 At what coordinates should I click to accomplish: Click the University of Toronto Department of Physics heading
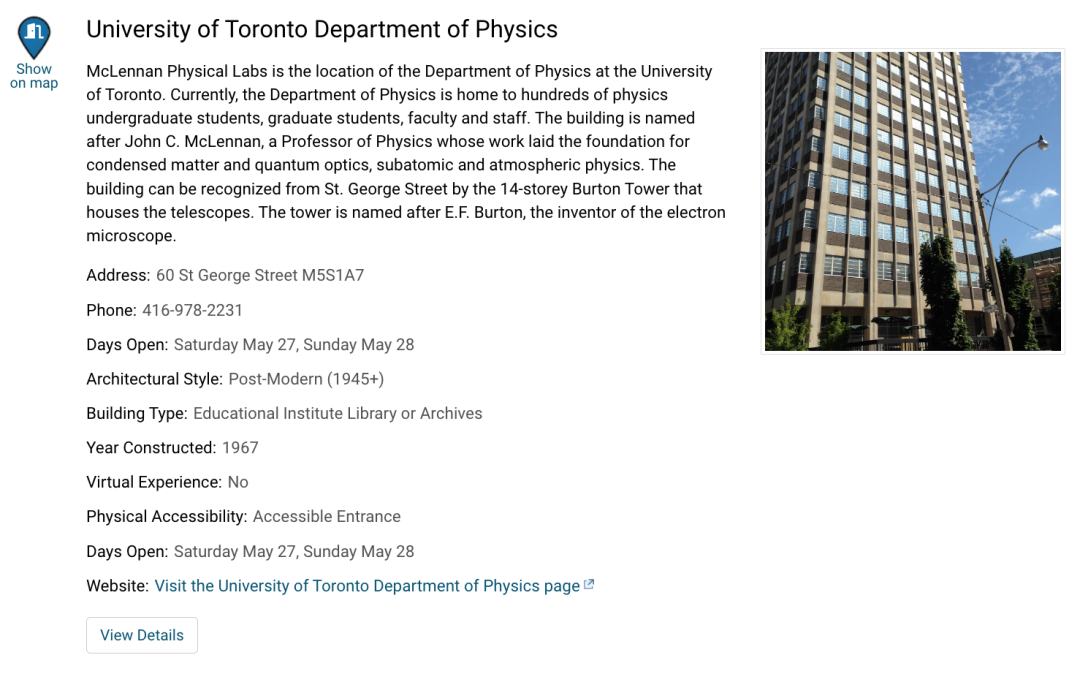click(x=322, y=30)
